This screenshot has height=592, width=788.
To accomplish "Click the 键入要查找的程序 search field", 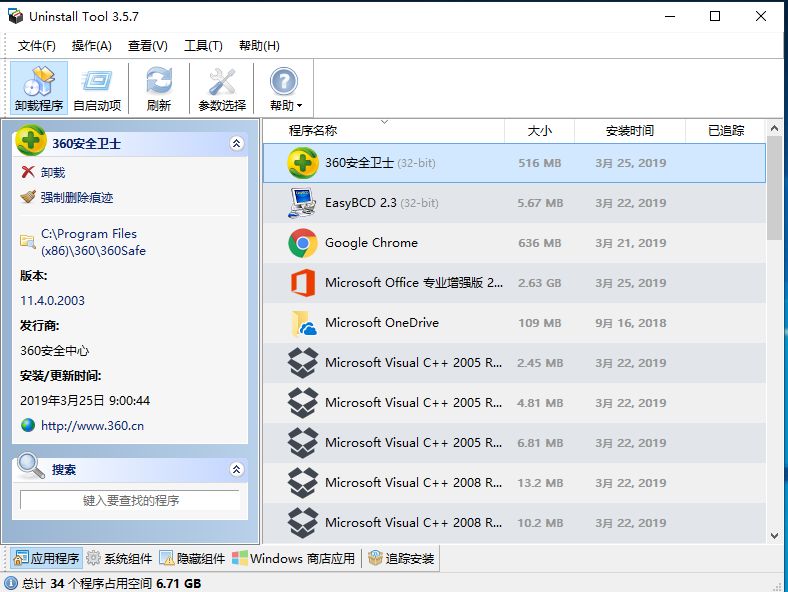I will (130, 501).
